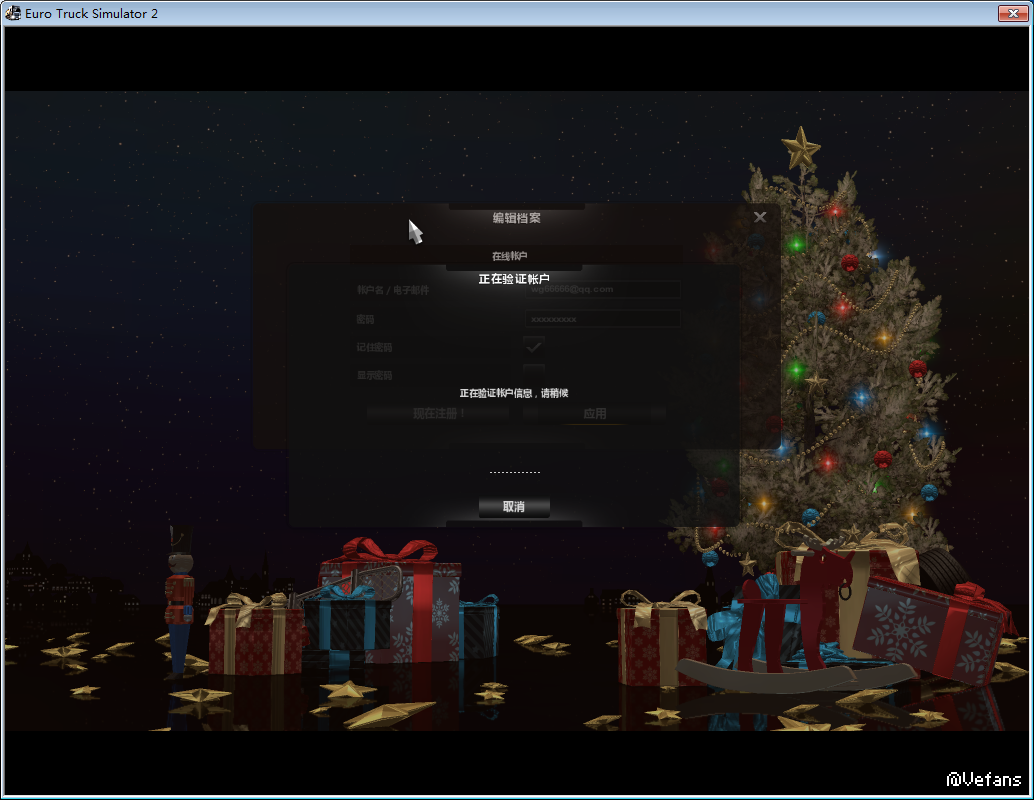The image size is (1034, 800).
Task: Click the @Vefans watermark
Action: pos(984,779)
